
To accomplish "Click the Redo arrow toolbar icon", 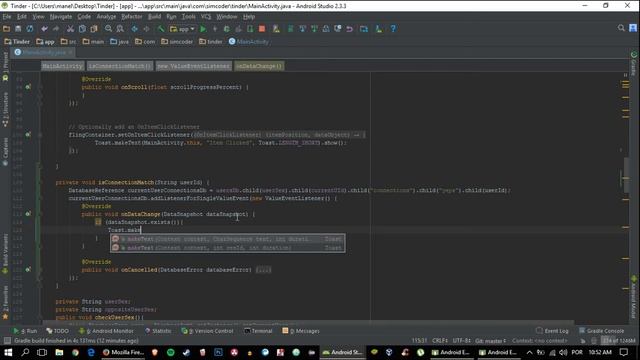I will tap(56, 29).
